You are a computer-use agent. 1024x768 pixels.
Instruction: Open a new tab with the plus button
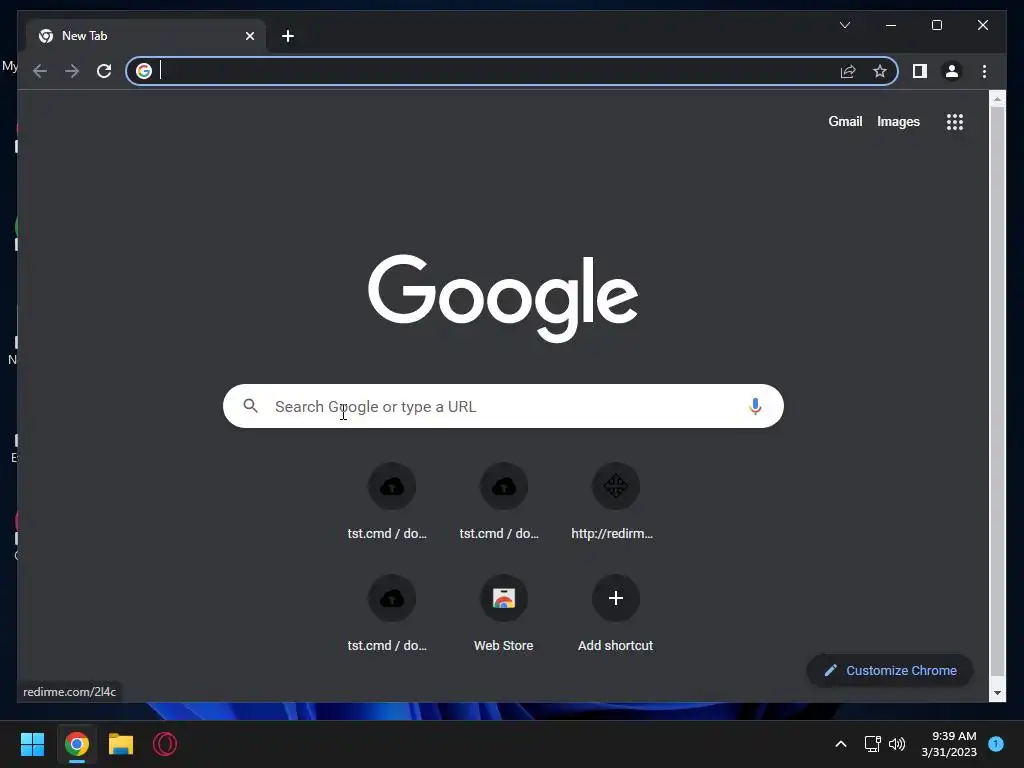[288, 36]
